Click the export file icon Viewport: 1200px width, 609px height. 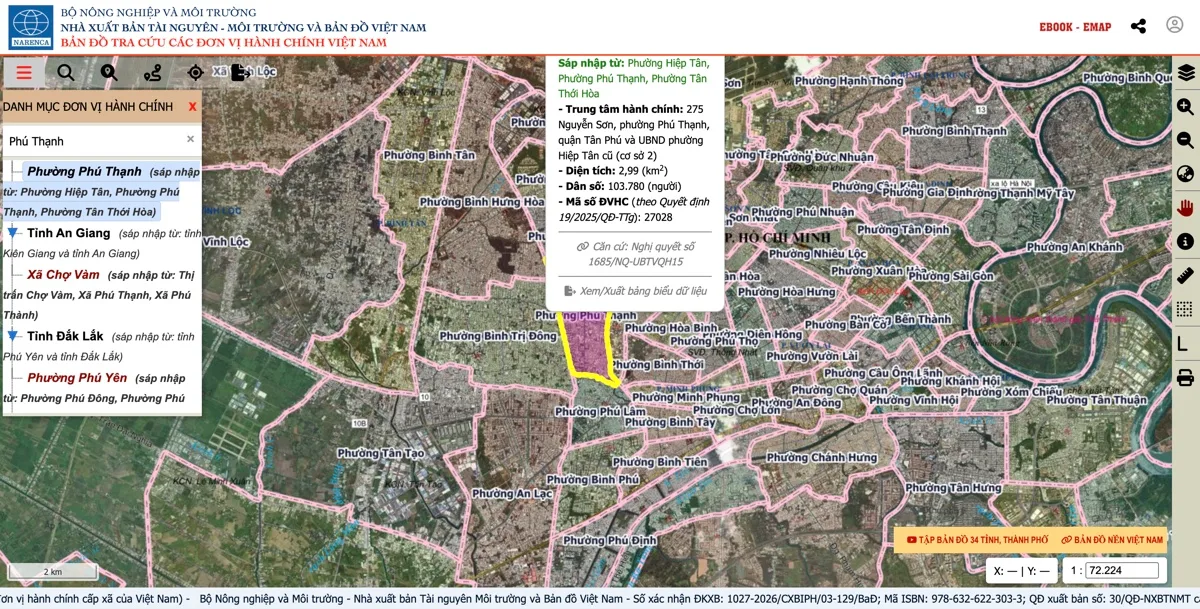tap(240, 72)
